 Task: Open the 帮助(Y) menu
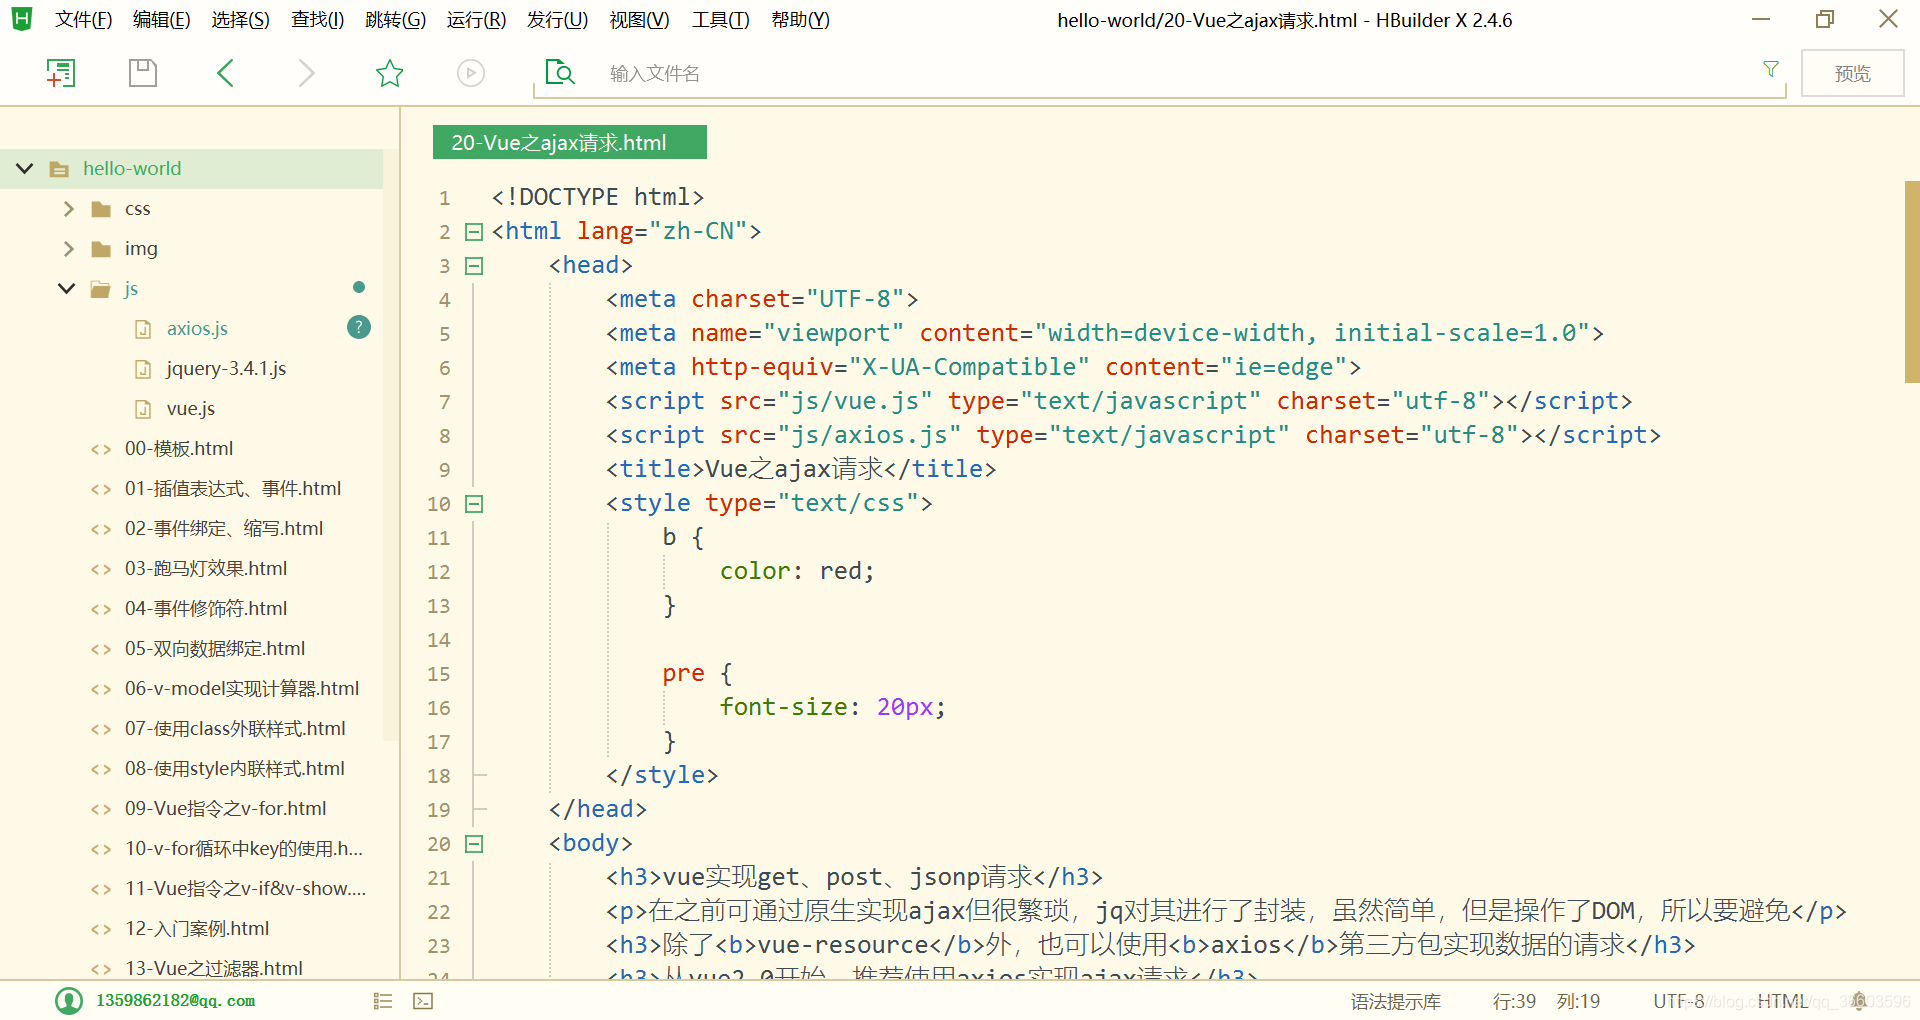(x=801, y=20)
